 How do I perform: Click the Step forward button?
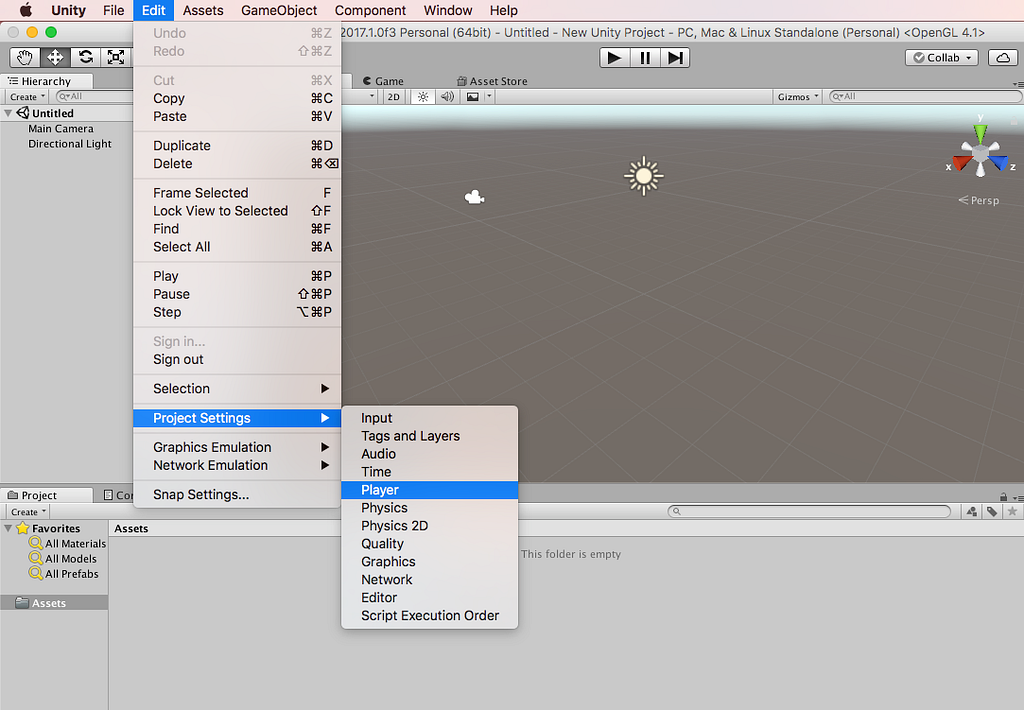tap(675, 58)
